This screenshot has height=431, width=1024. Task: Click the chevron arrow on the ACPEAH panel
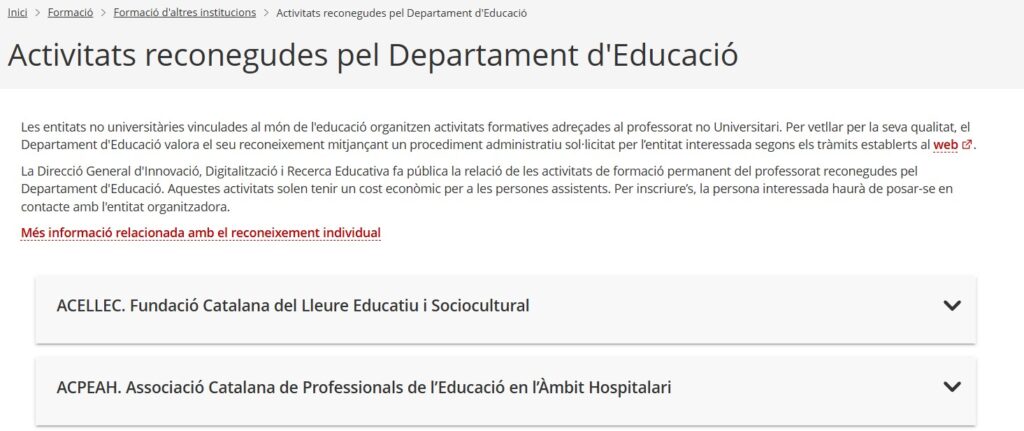pos(952,386)
